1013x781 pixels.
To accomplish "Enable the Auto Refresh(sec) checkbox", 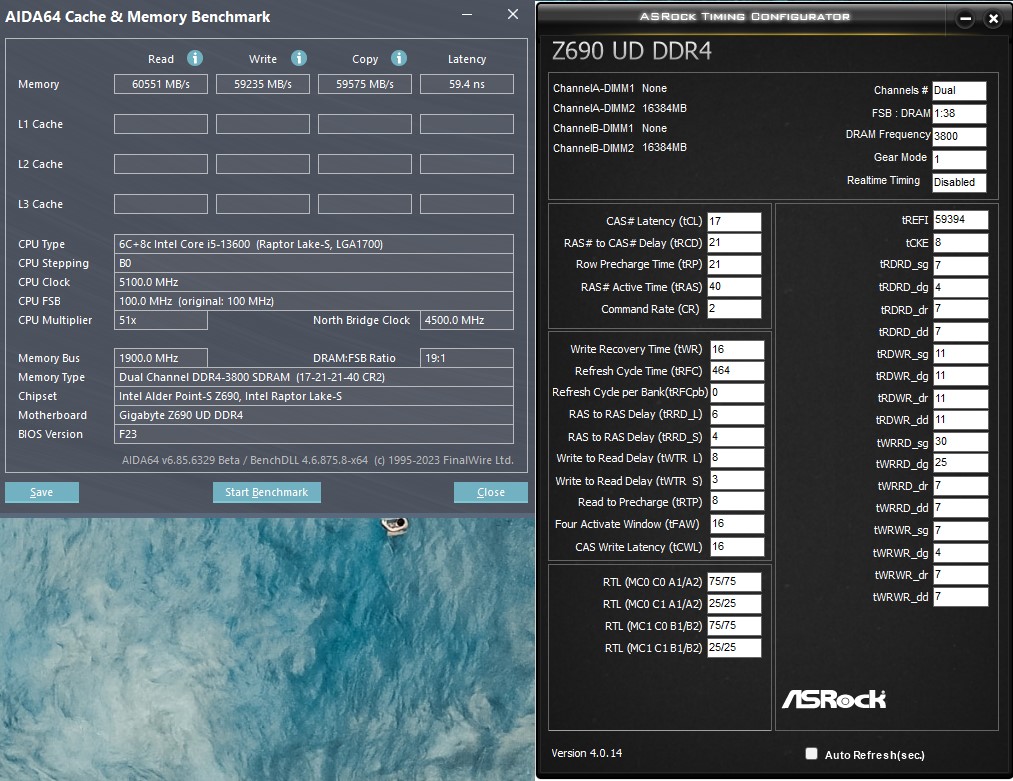I will (x=811, y=753).
